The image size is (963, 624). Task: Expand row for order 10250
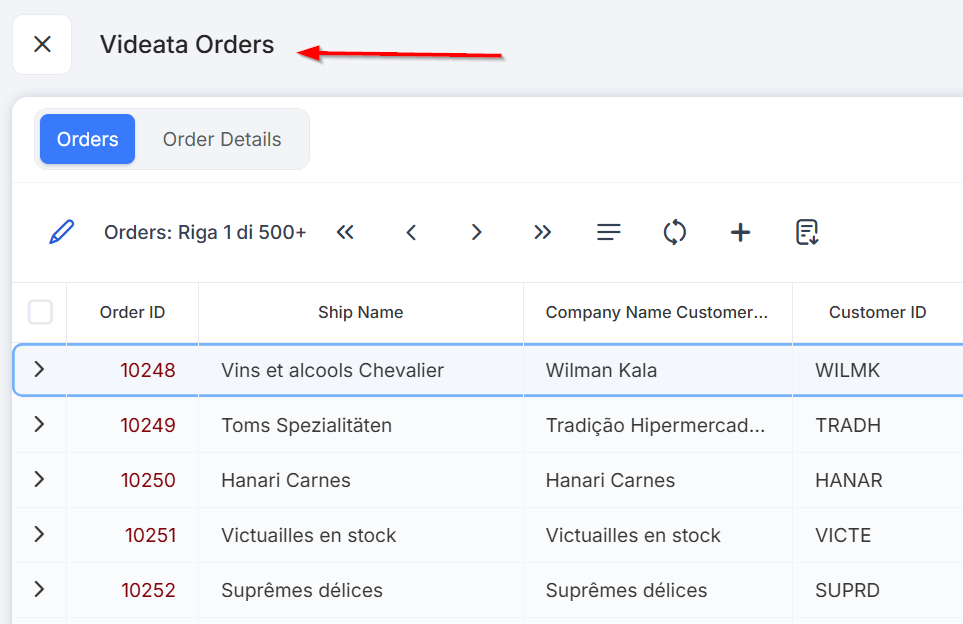pyautogui.click(x=39, y=480)
